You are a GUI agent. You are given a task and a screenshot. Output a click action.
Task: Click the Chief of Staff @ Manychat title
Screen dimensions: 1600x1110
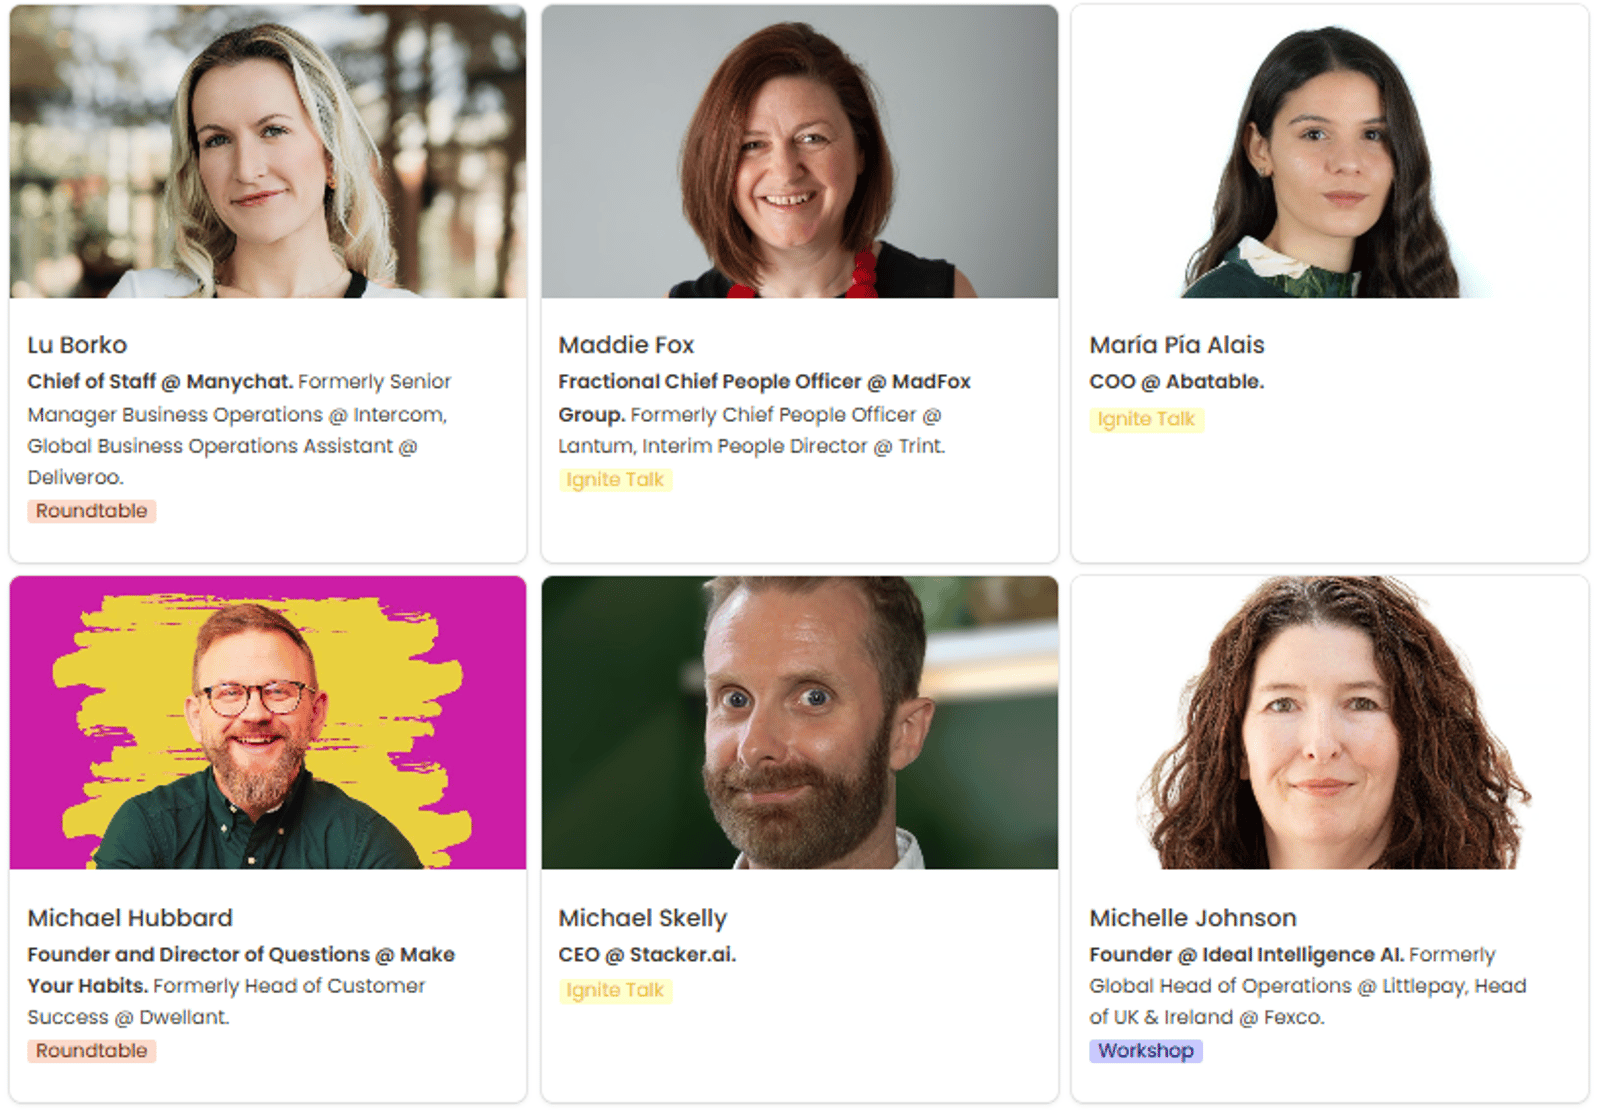160,382
